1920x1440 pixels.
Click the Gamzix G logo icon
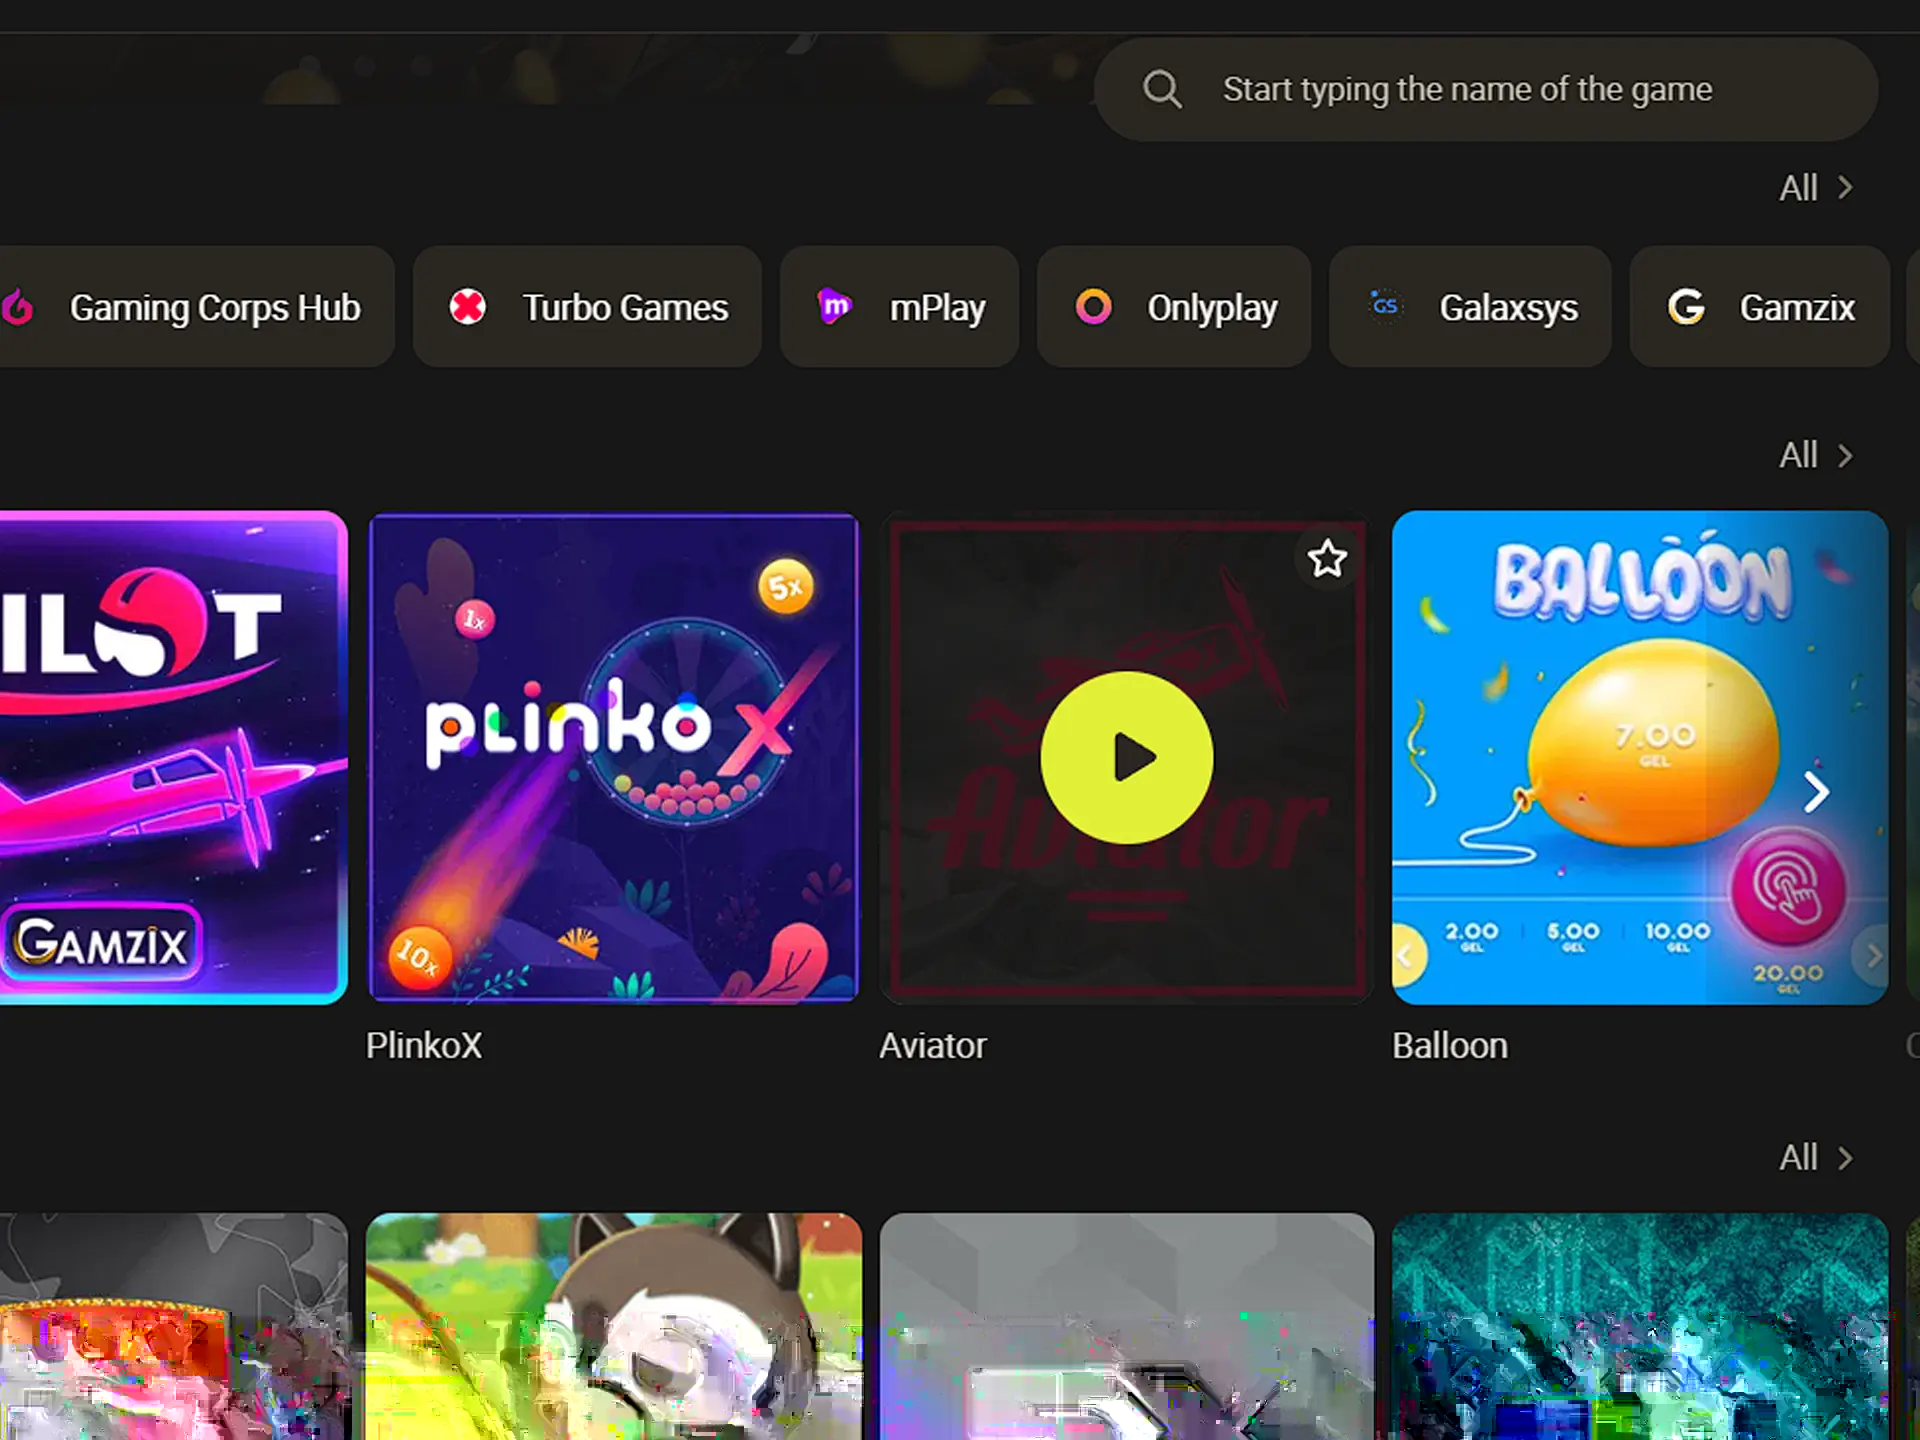[x=1686, y=307]
